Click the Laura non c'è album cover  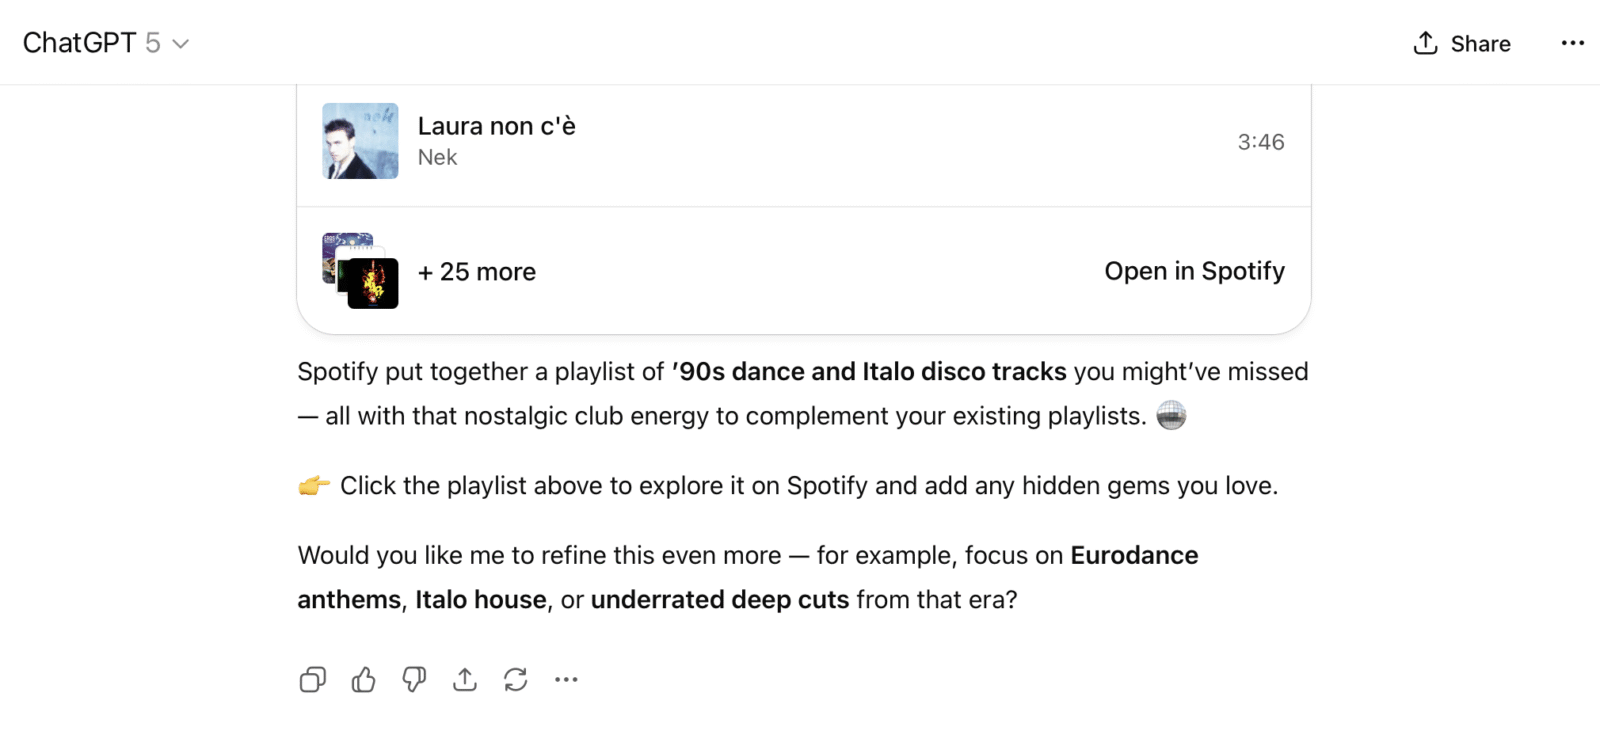click(360, 141)
